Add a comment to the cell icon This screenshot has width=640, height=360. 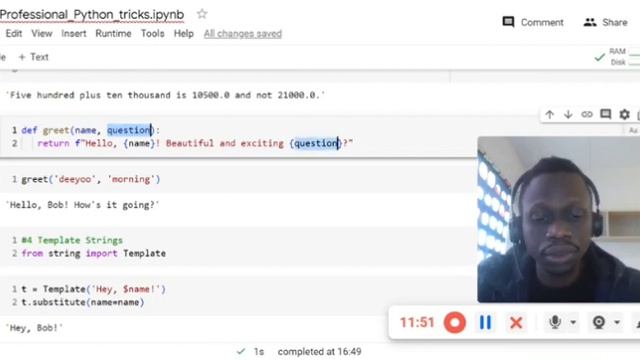605,114
